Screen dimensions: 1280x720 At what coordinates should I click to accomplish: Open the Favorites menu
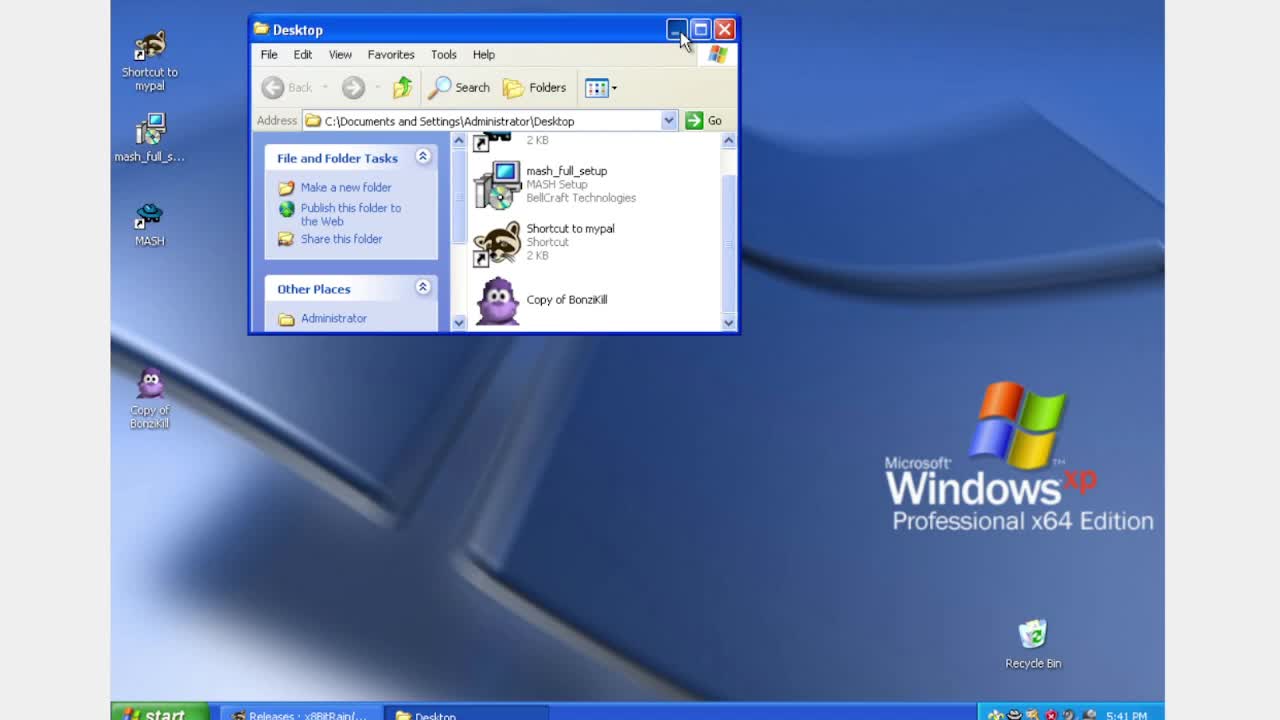click(390, 55)
